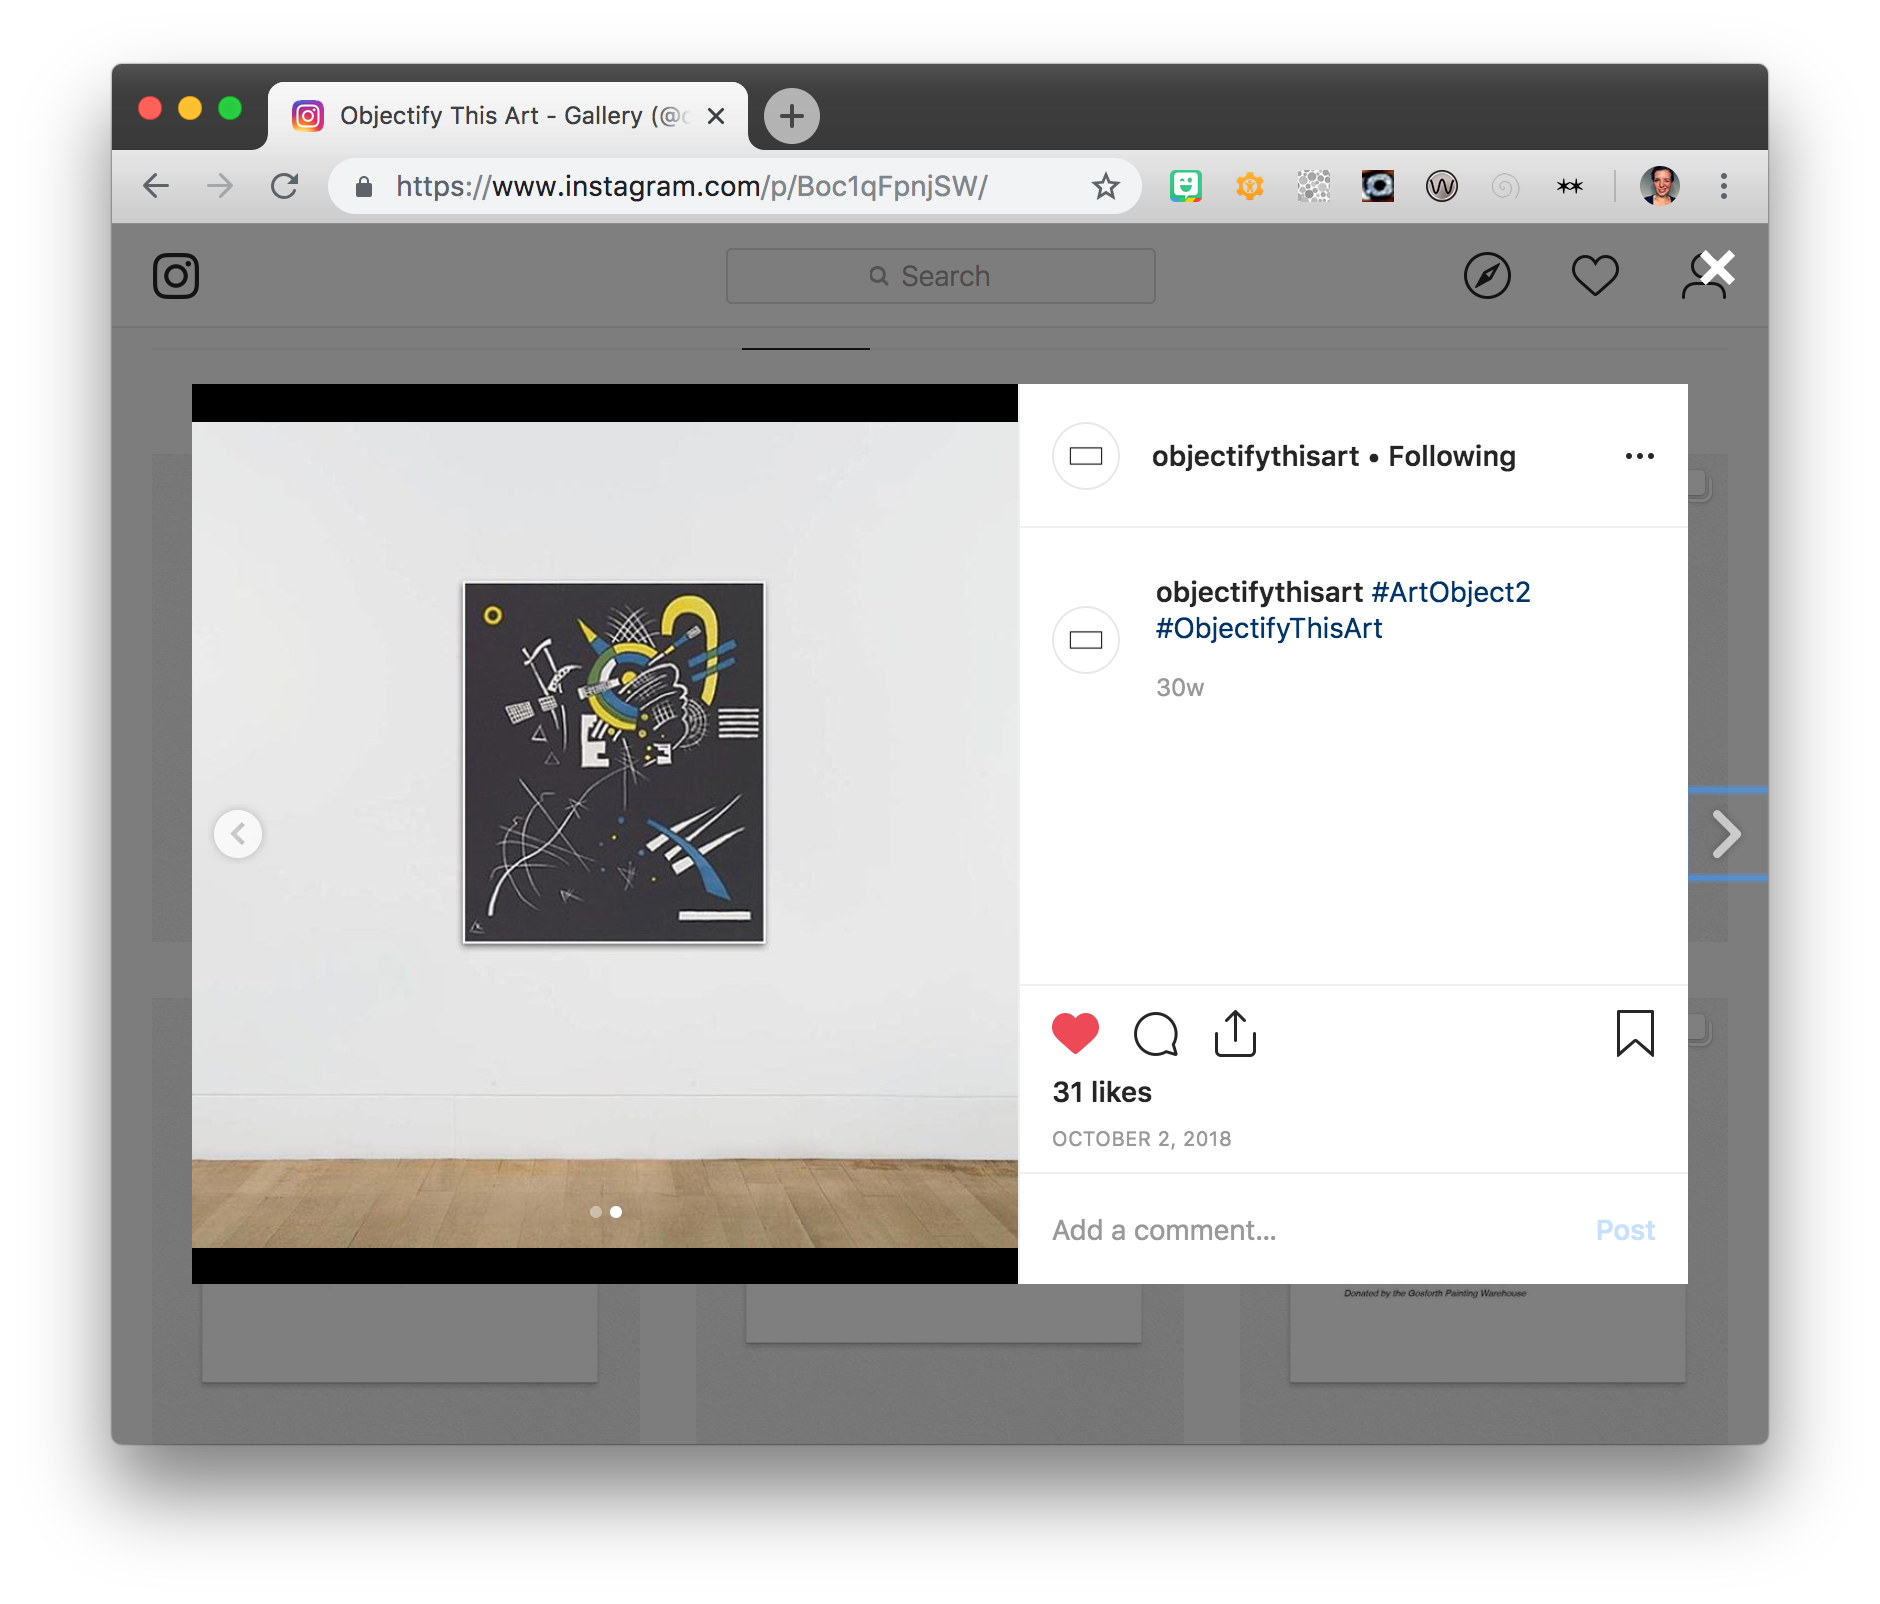The height and width of the screenshot is (1604, 1880).
Task: Open the three-dot post options menu
Action: coord(1639,456)
